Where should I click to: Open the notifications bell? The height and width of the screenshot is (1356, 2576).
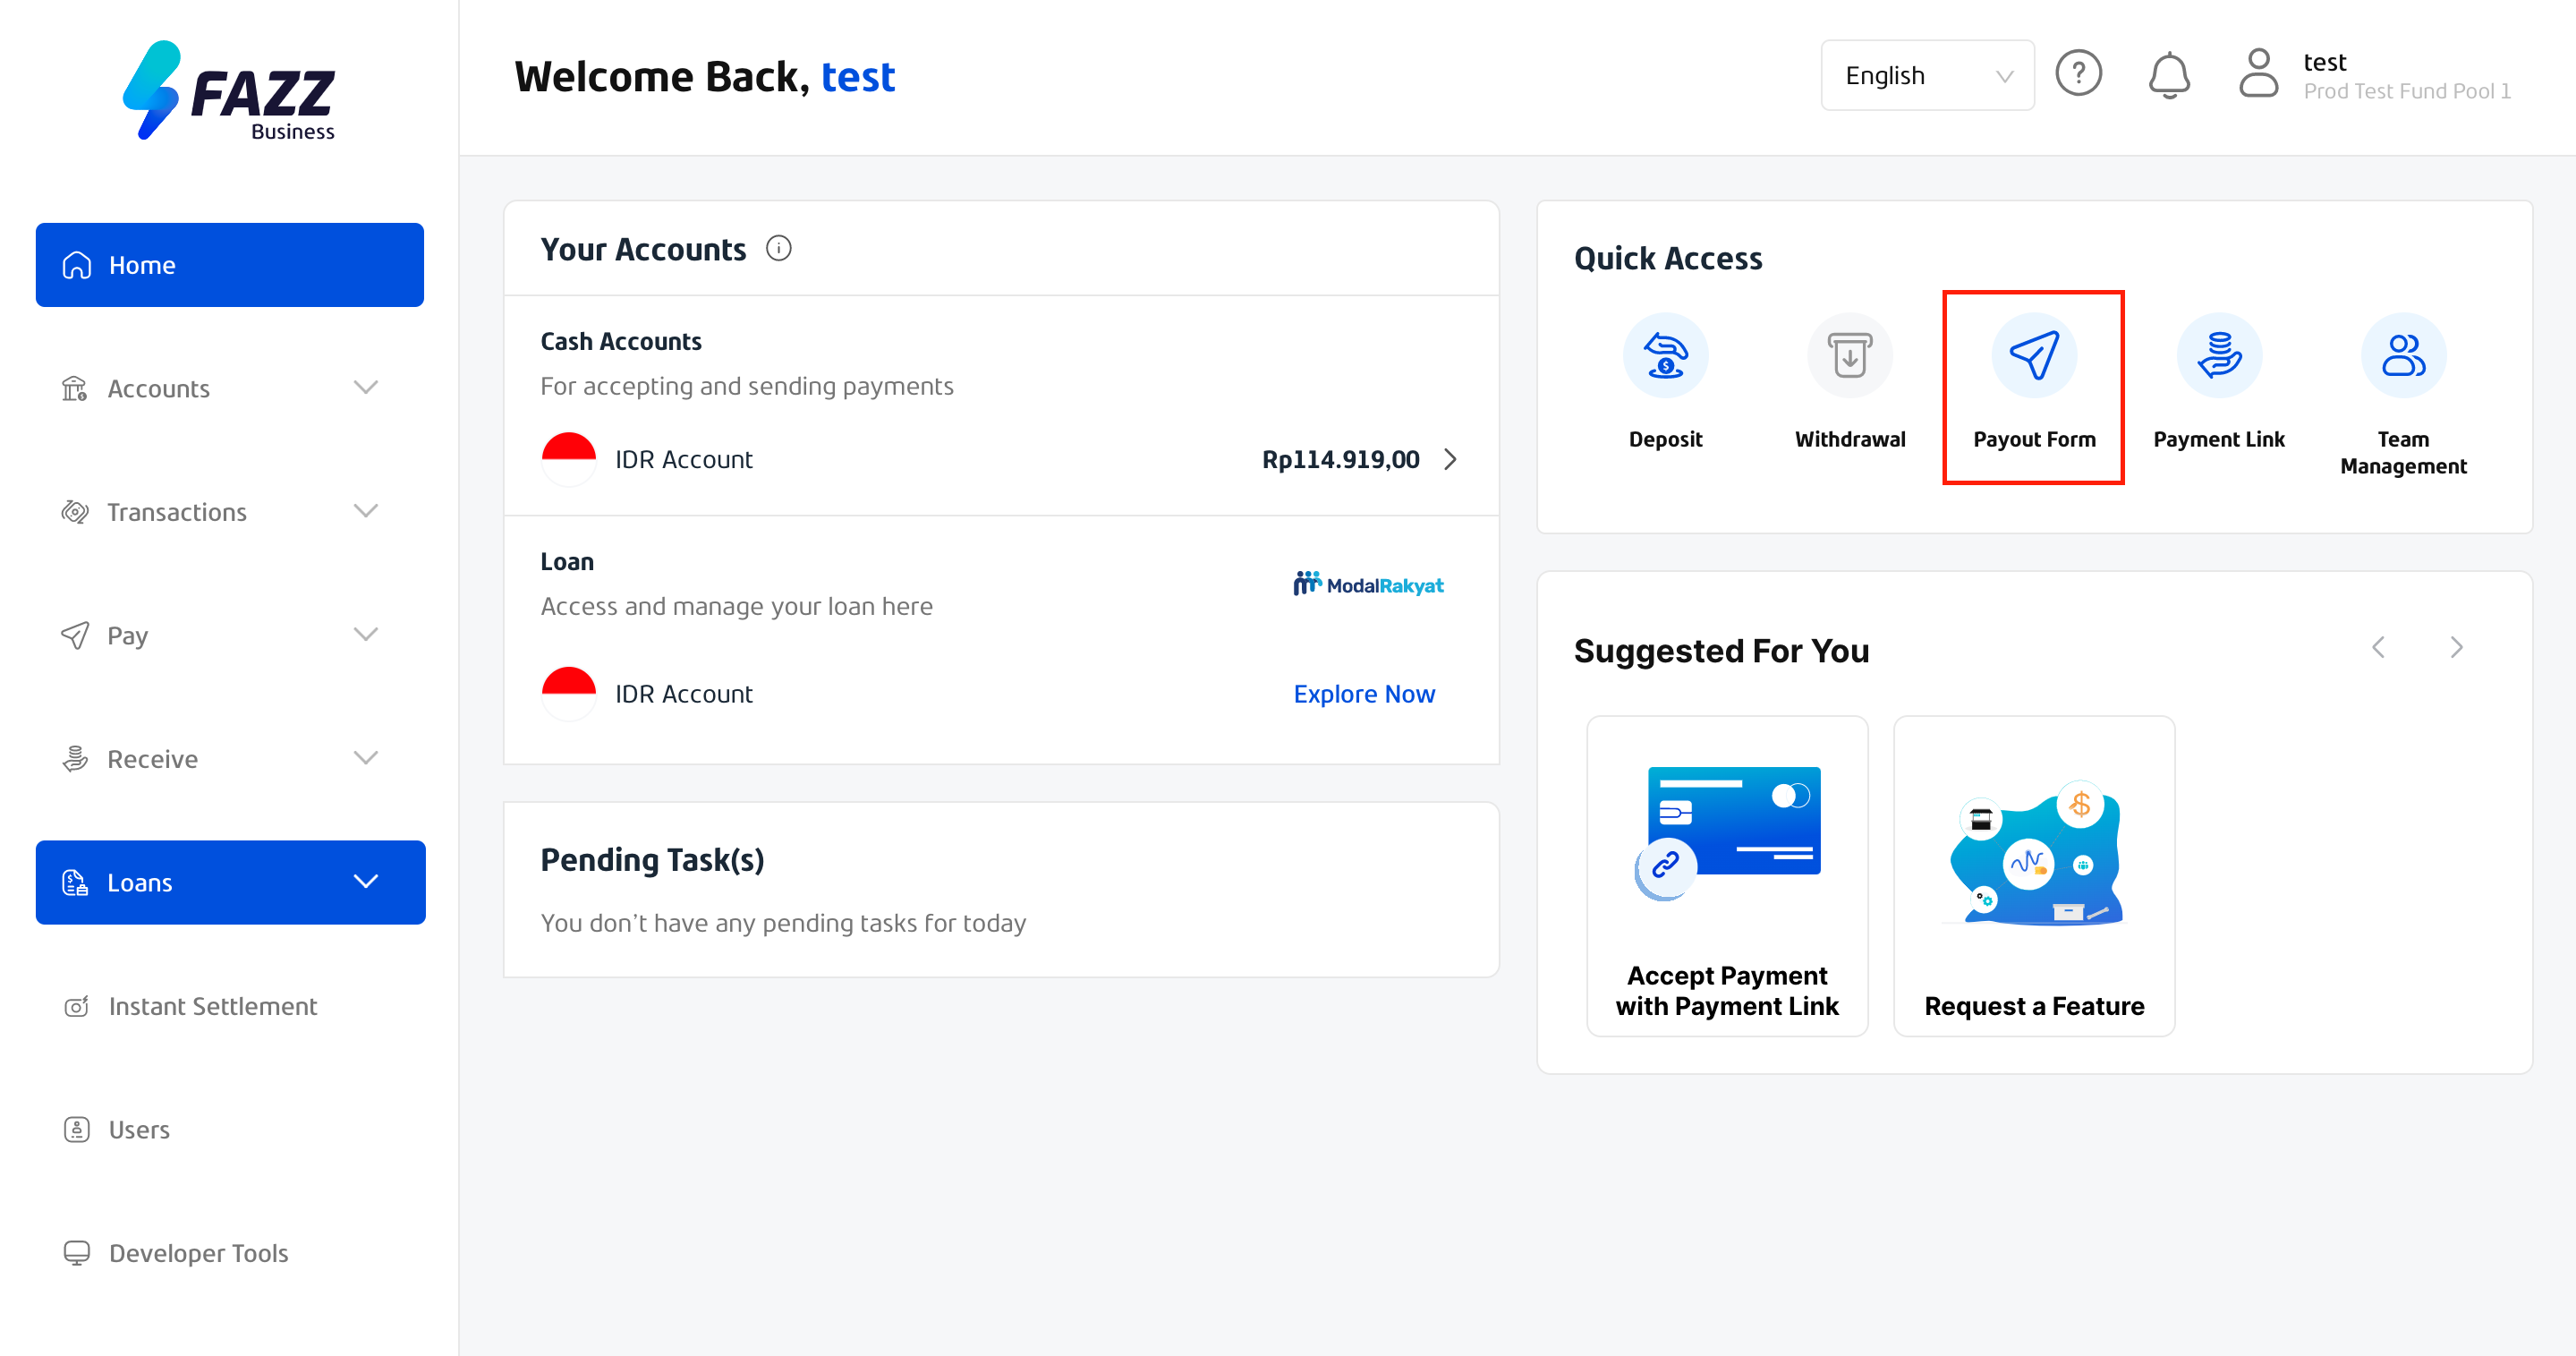(2169, 75)
